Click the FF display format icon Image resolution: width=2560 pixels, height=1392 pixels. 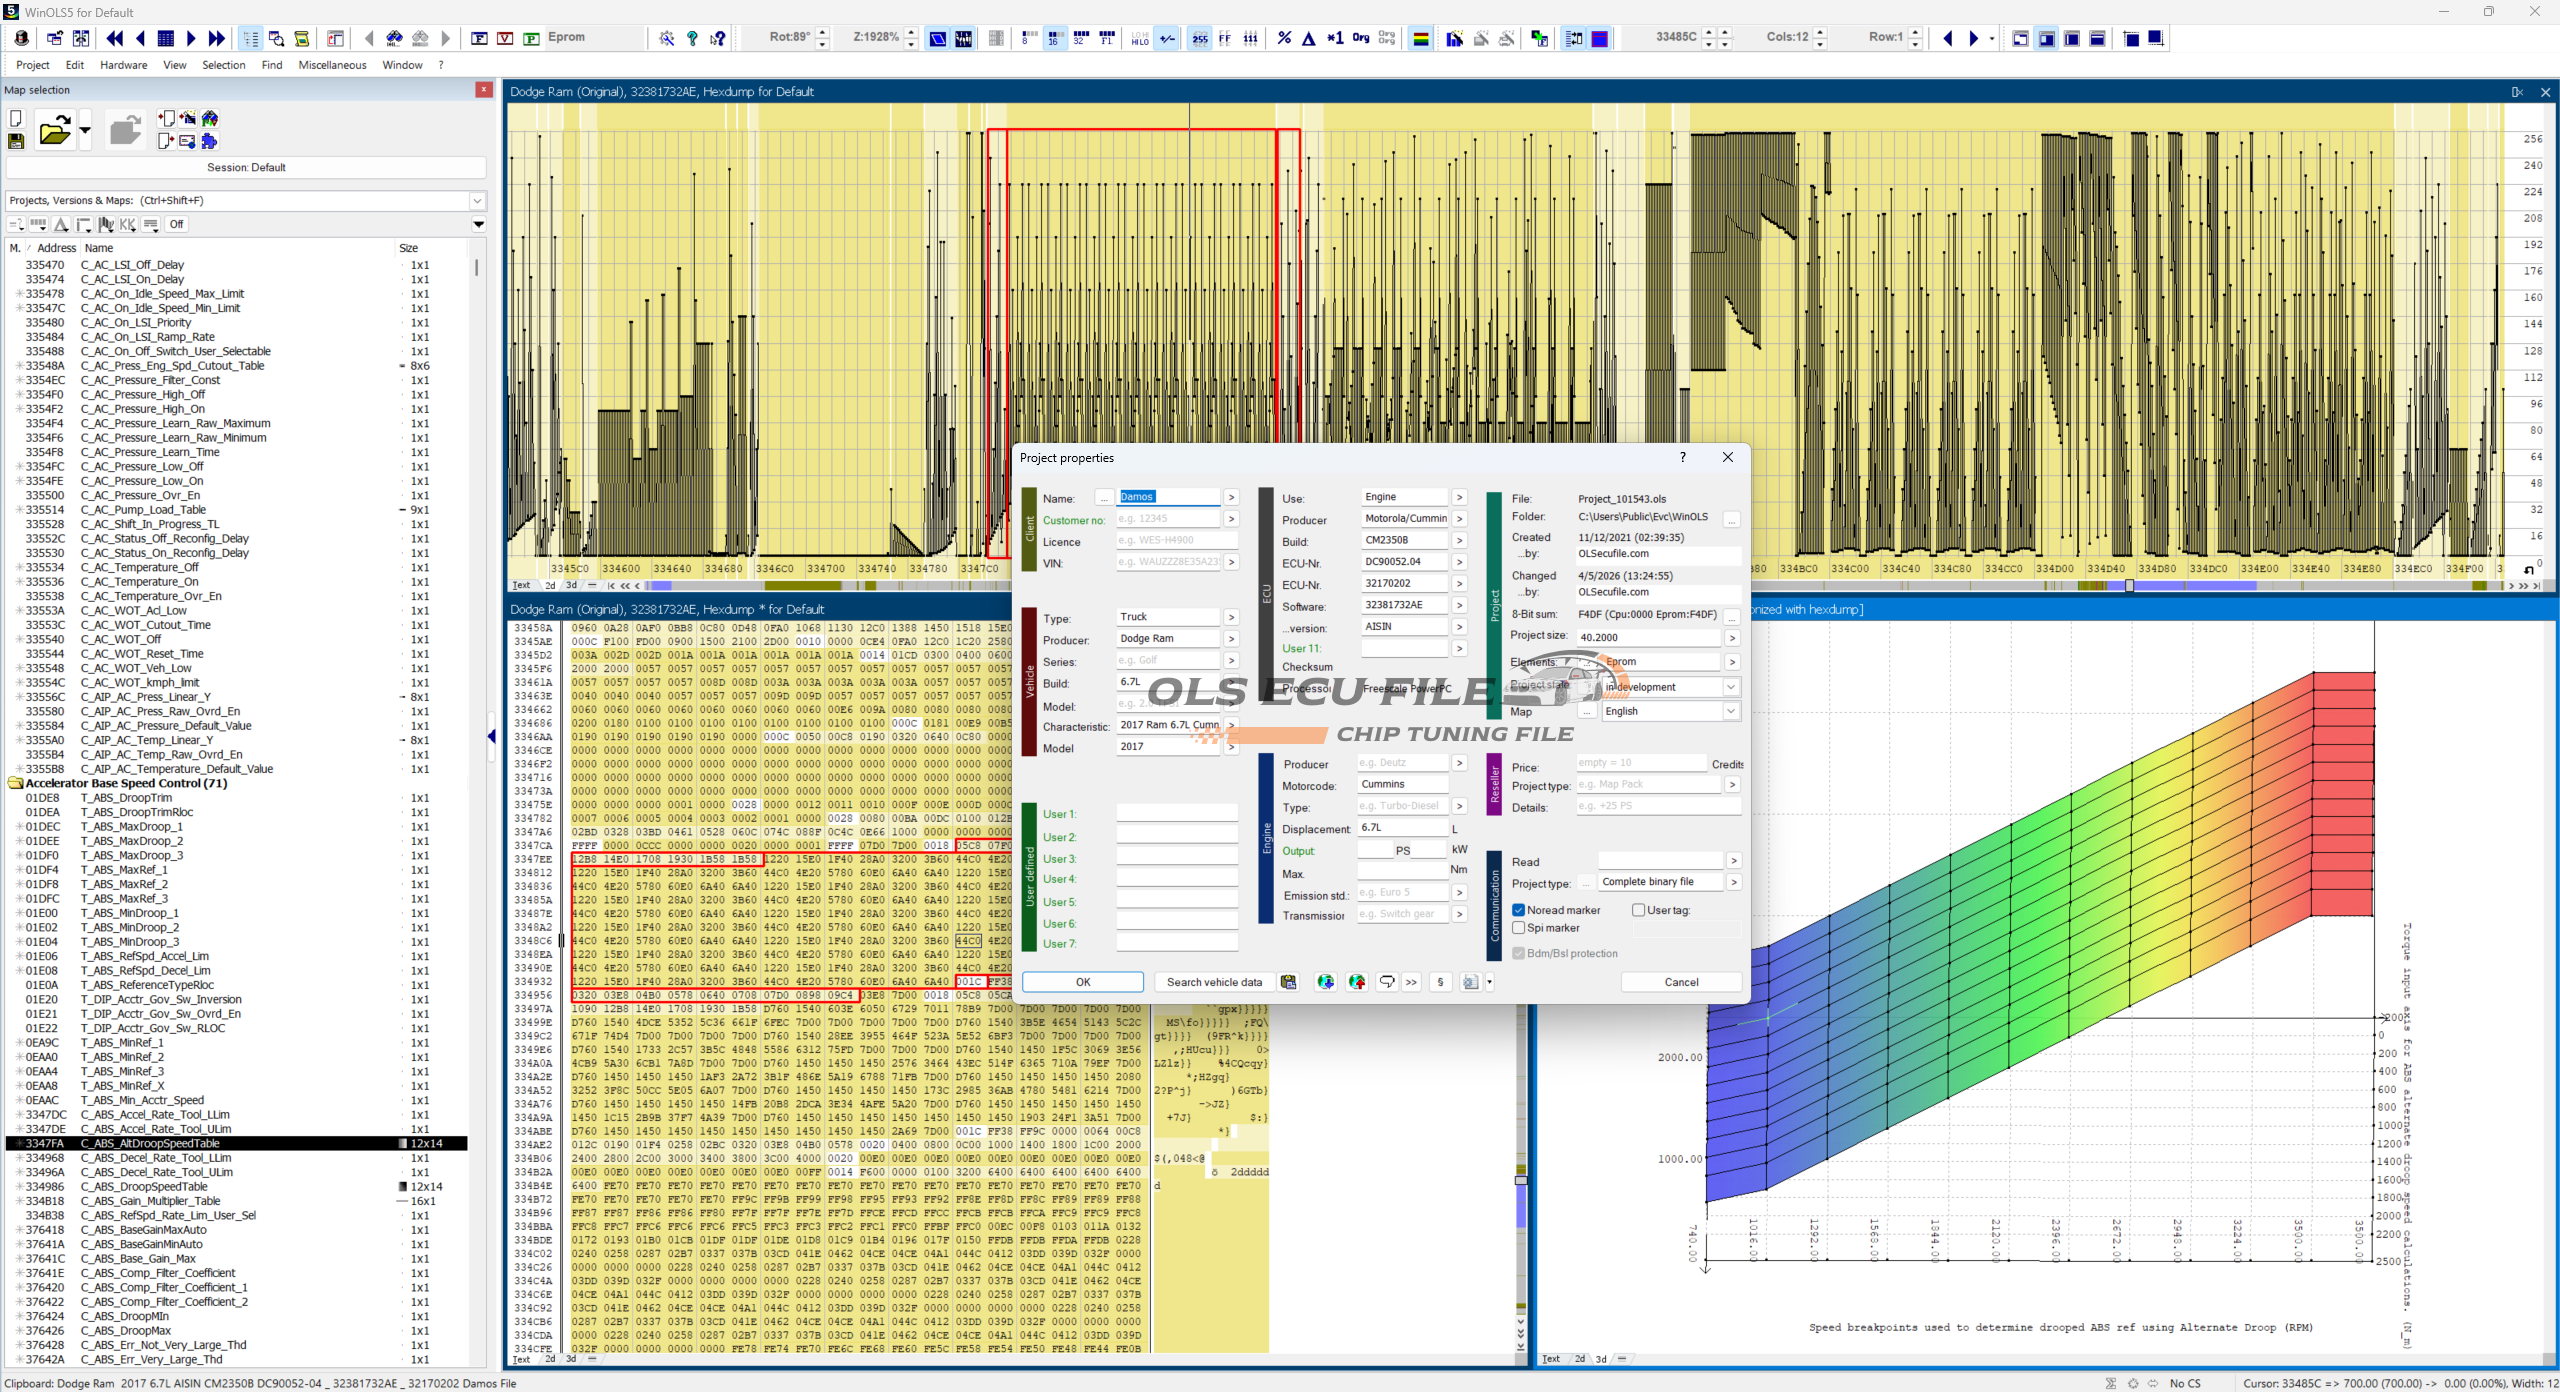coord(1225,38)
